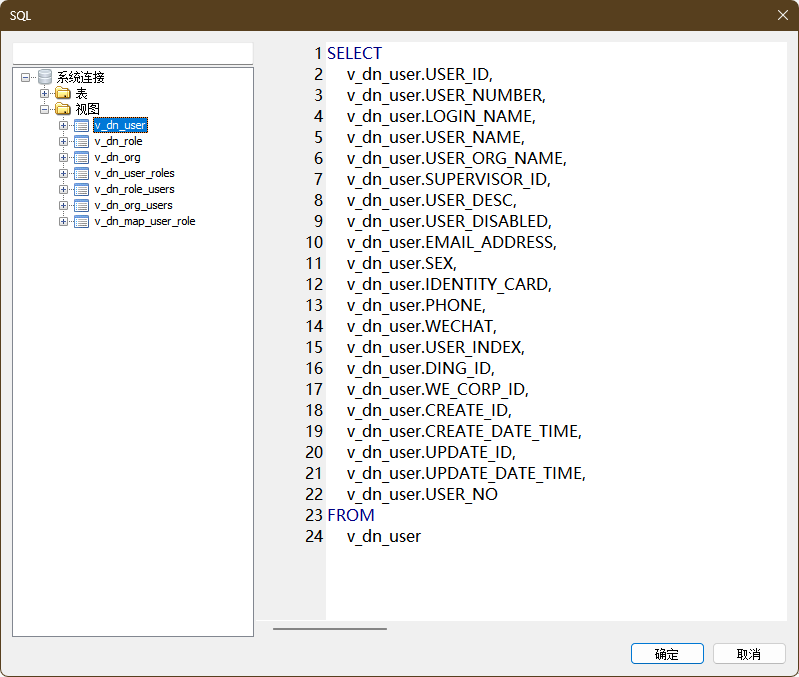Click the 表 folder icon

tap(63, 93)
